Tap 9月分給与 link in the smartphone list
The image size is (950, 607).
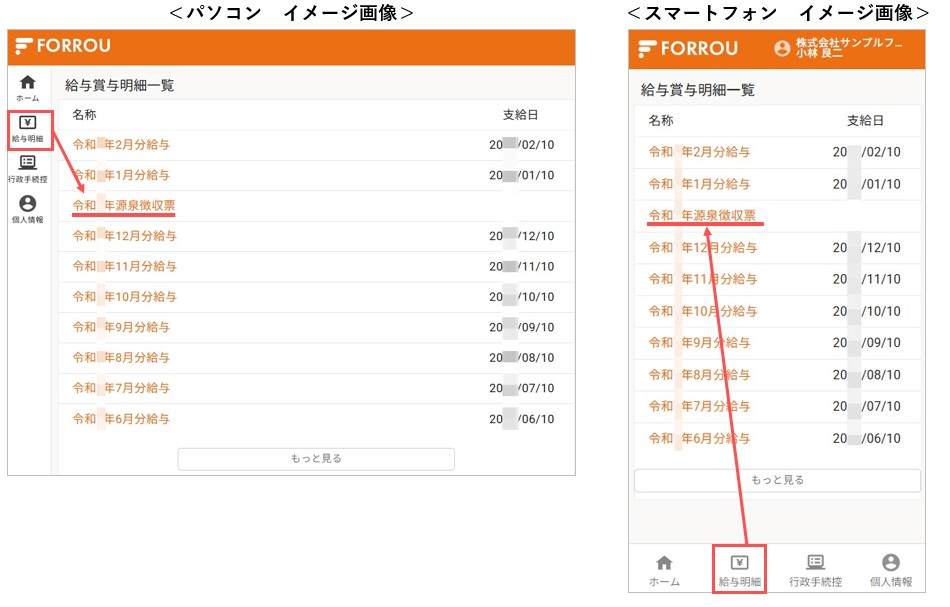point(699,343)
